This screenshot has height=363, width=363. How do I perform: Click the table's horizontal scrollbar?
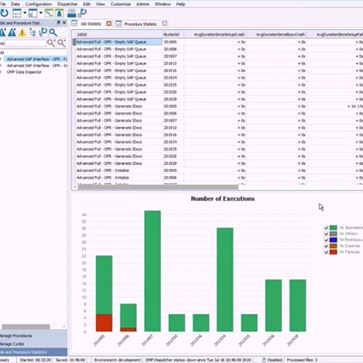[158, 187]
